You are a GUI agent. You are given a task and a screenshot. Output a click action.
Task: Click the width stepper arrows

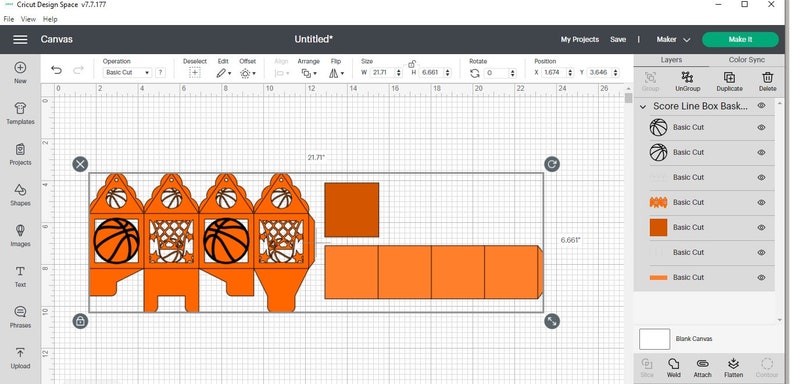click(398, 72)
